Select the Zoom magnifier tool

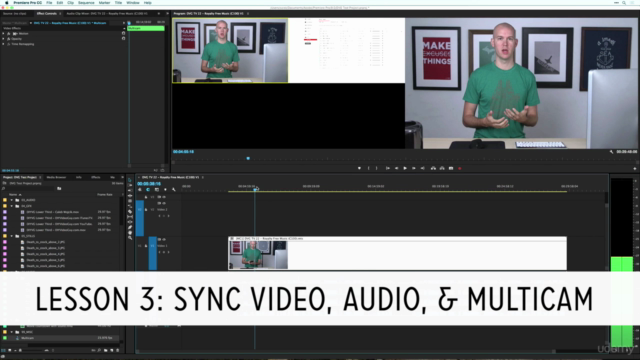tap(130, 238)
